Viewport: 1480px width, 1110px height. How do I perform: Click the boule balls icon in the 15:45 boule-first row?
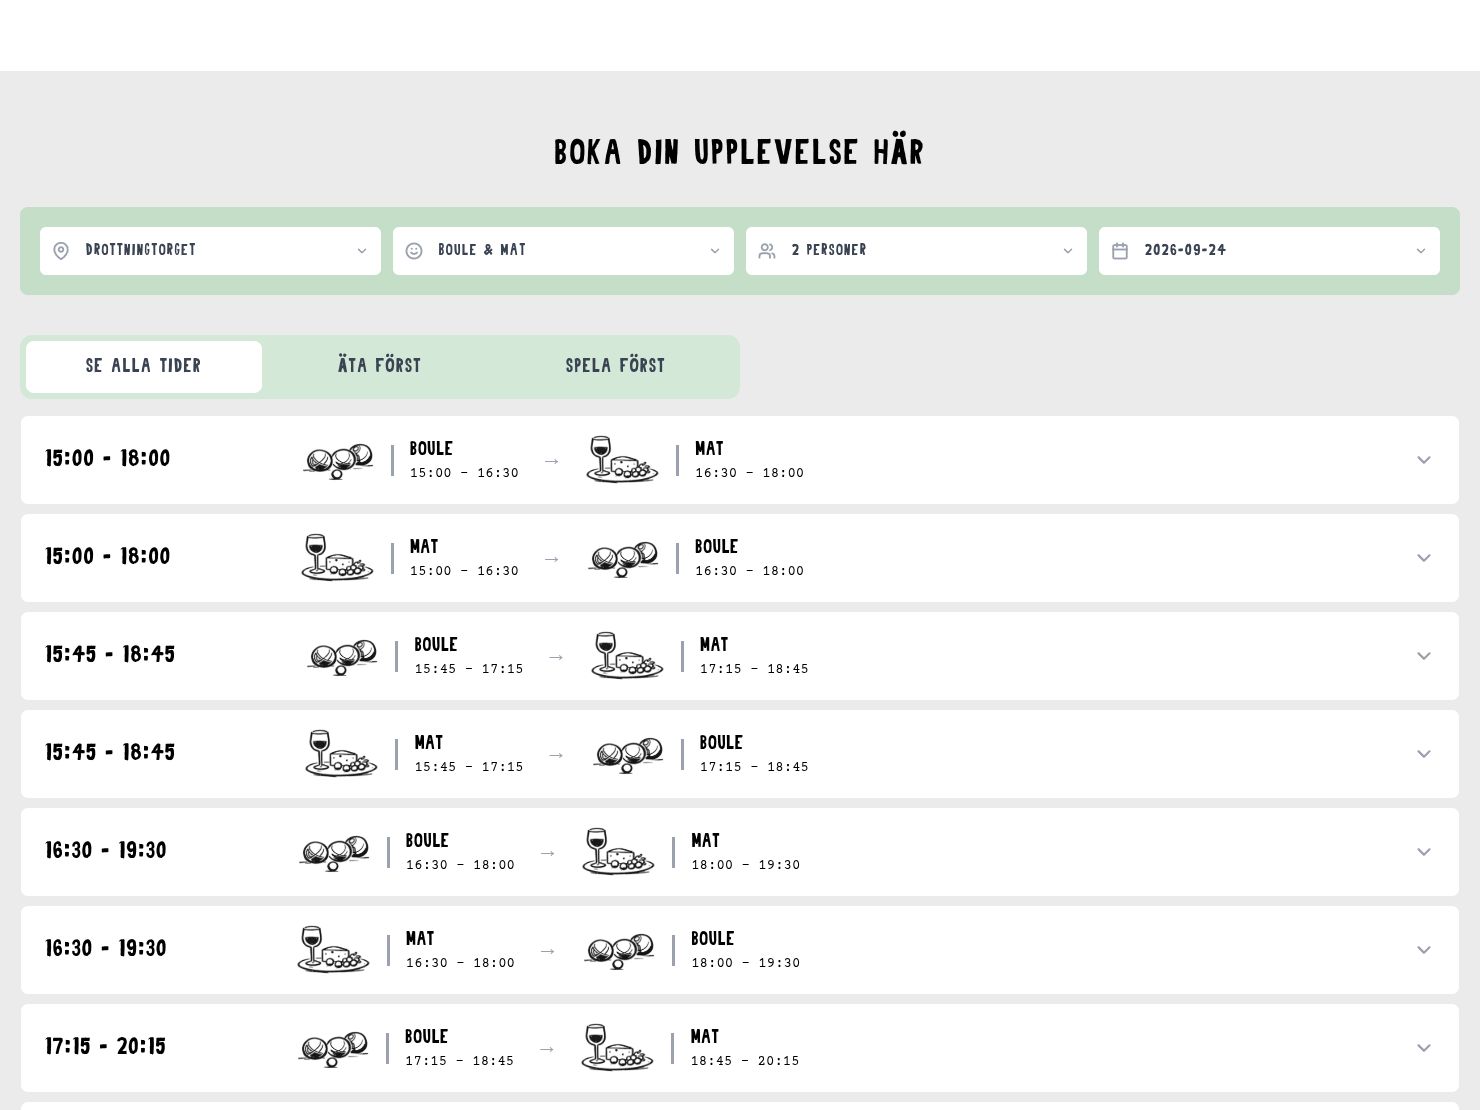coord(342,657)
